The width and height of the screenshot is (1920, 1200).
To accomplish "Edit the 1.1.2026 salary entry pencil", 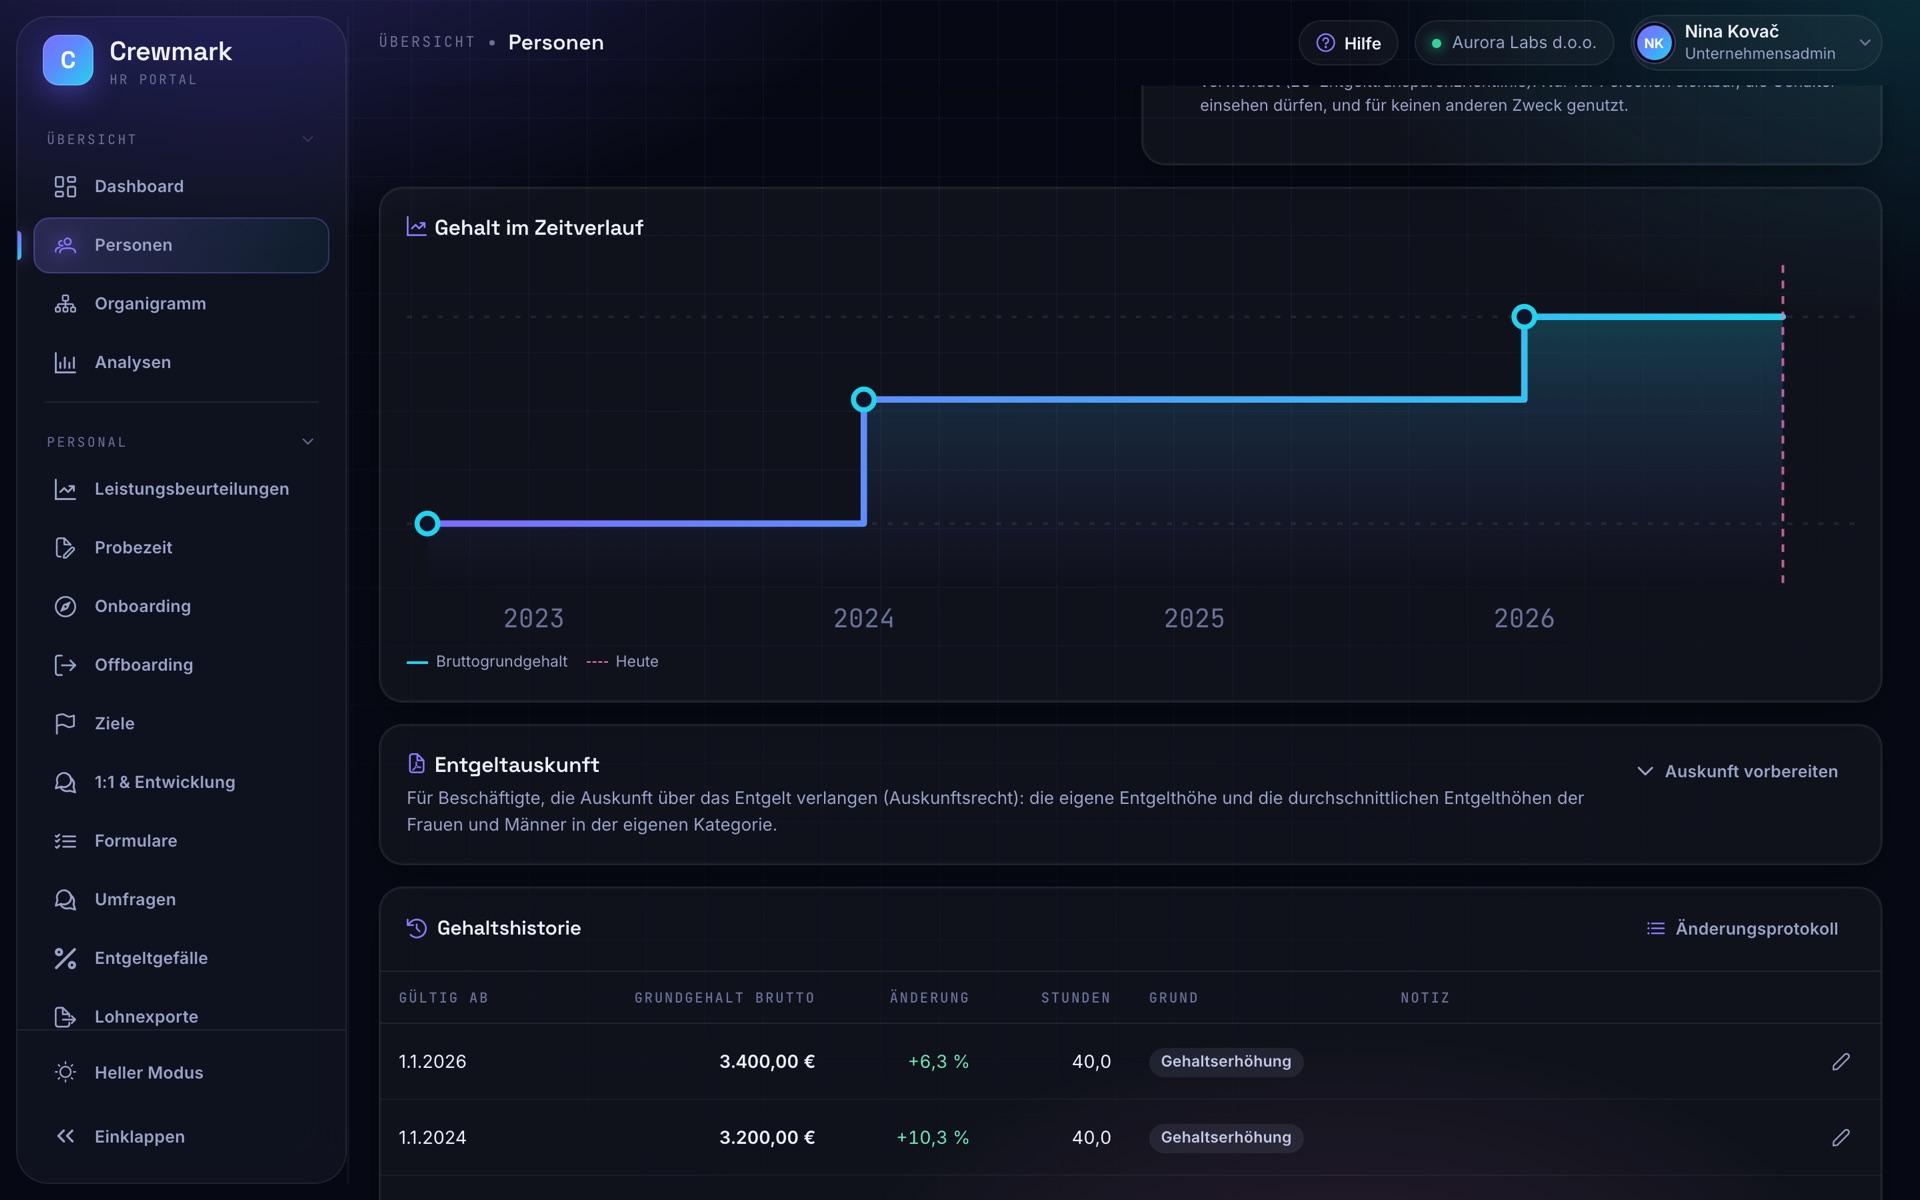I will pyautogui.click(x=1841, y=1062).
